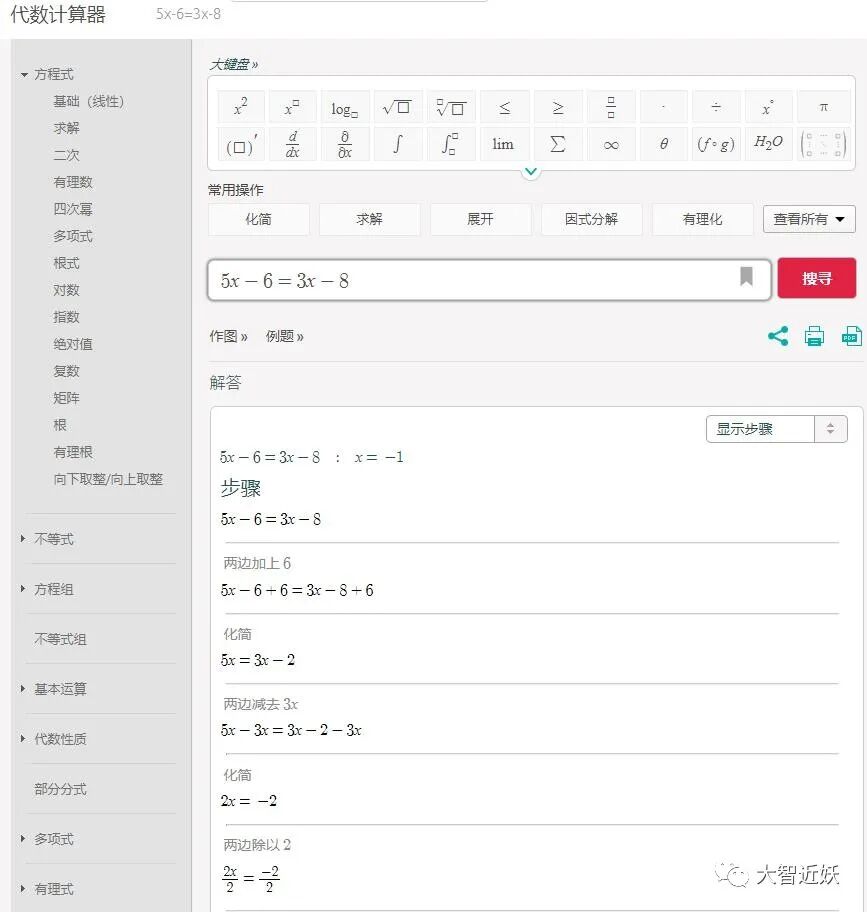The width and height of the screenshot is (867, 912).
Task: Click the 有理化 operation button
Action: [x=702, y=219]
